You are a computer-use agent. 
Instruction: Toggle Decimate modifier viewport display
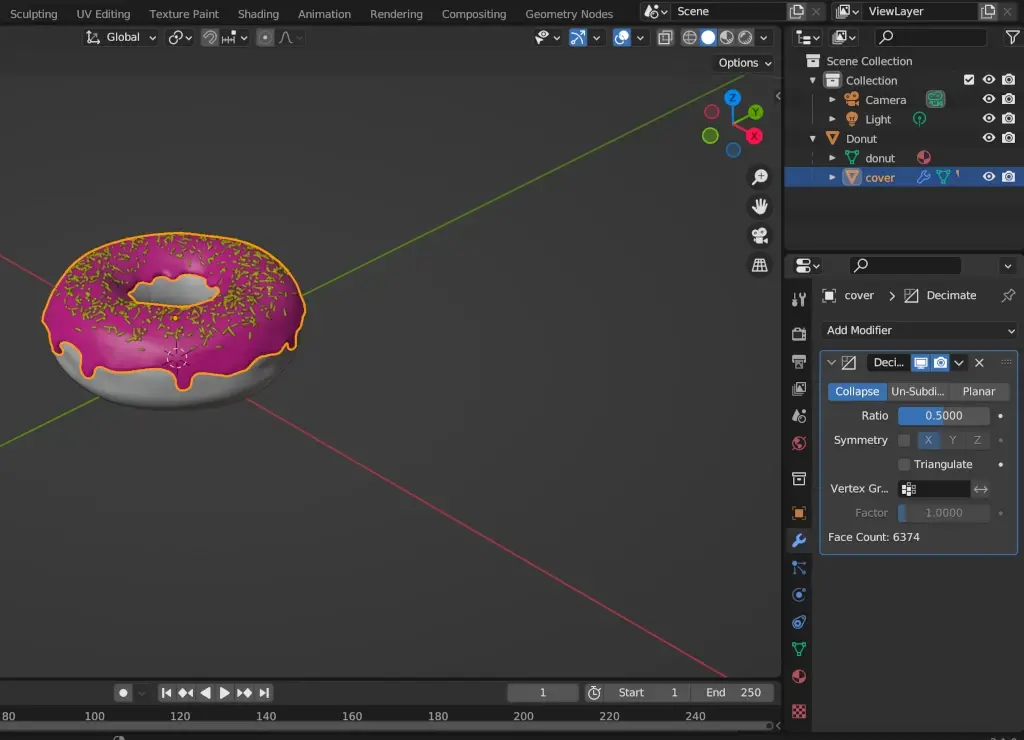pyautogui.click(x=921, y=362)
